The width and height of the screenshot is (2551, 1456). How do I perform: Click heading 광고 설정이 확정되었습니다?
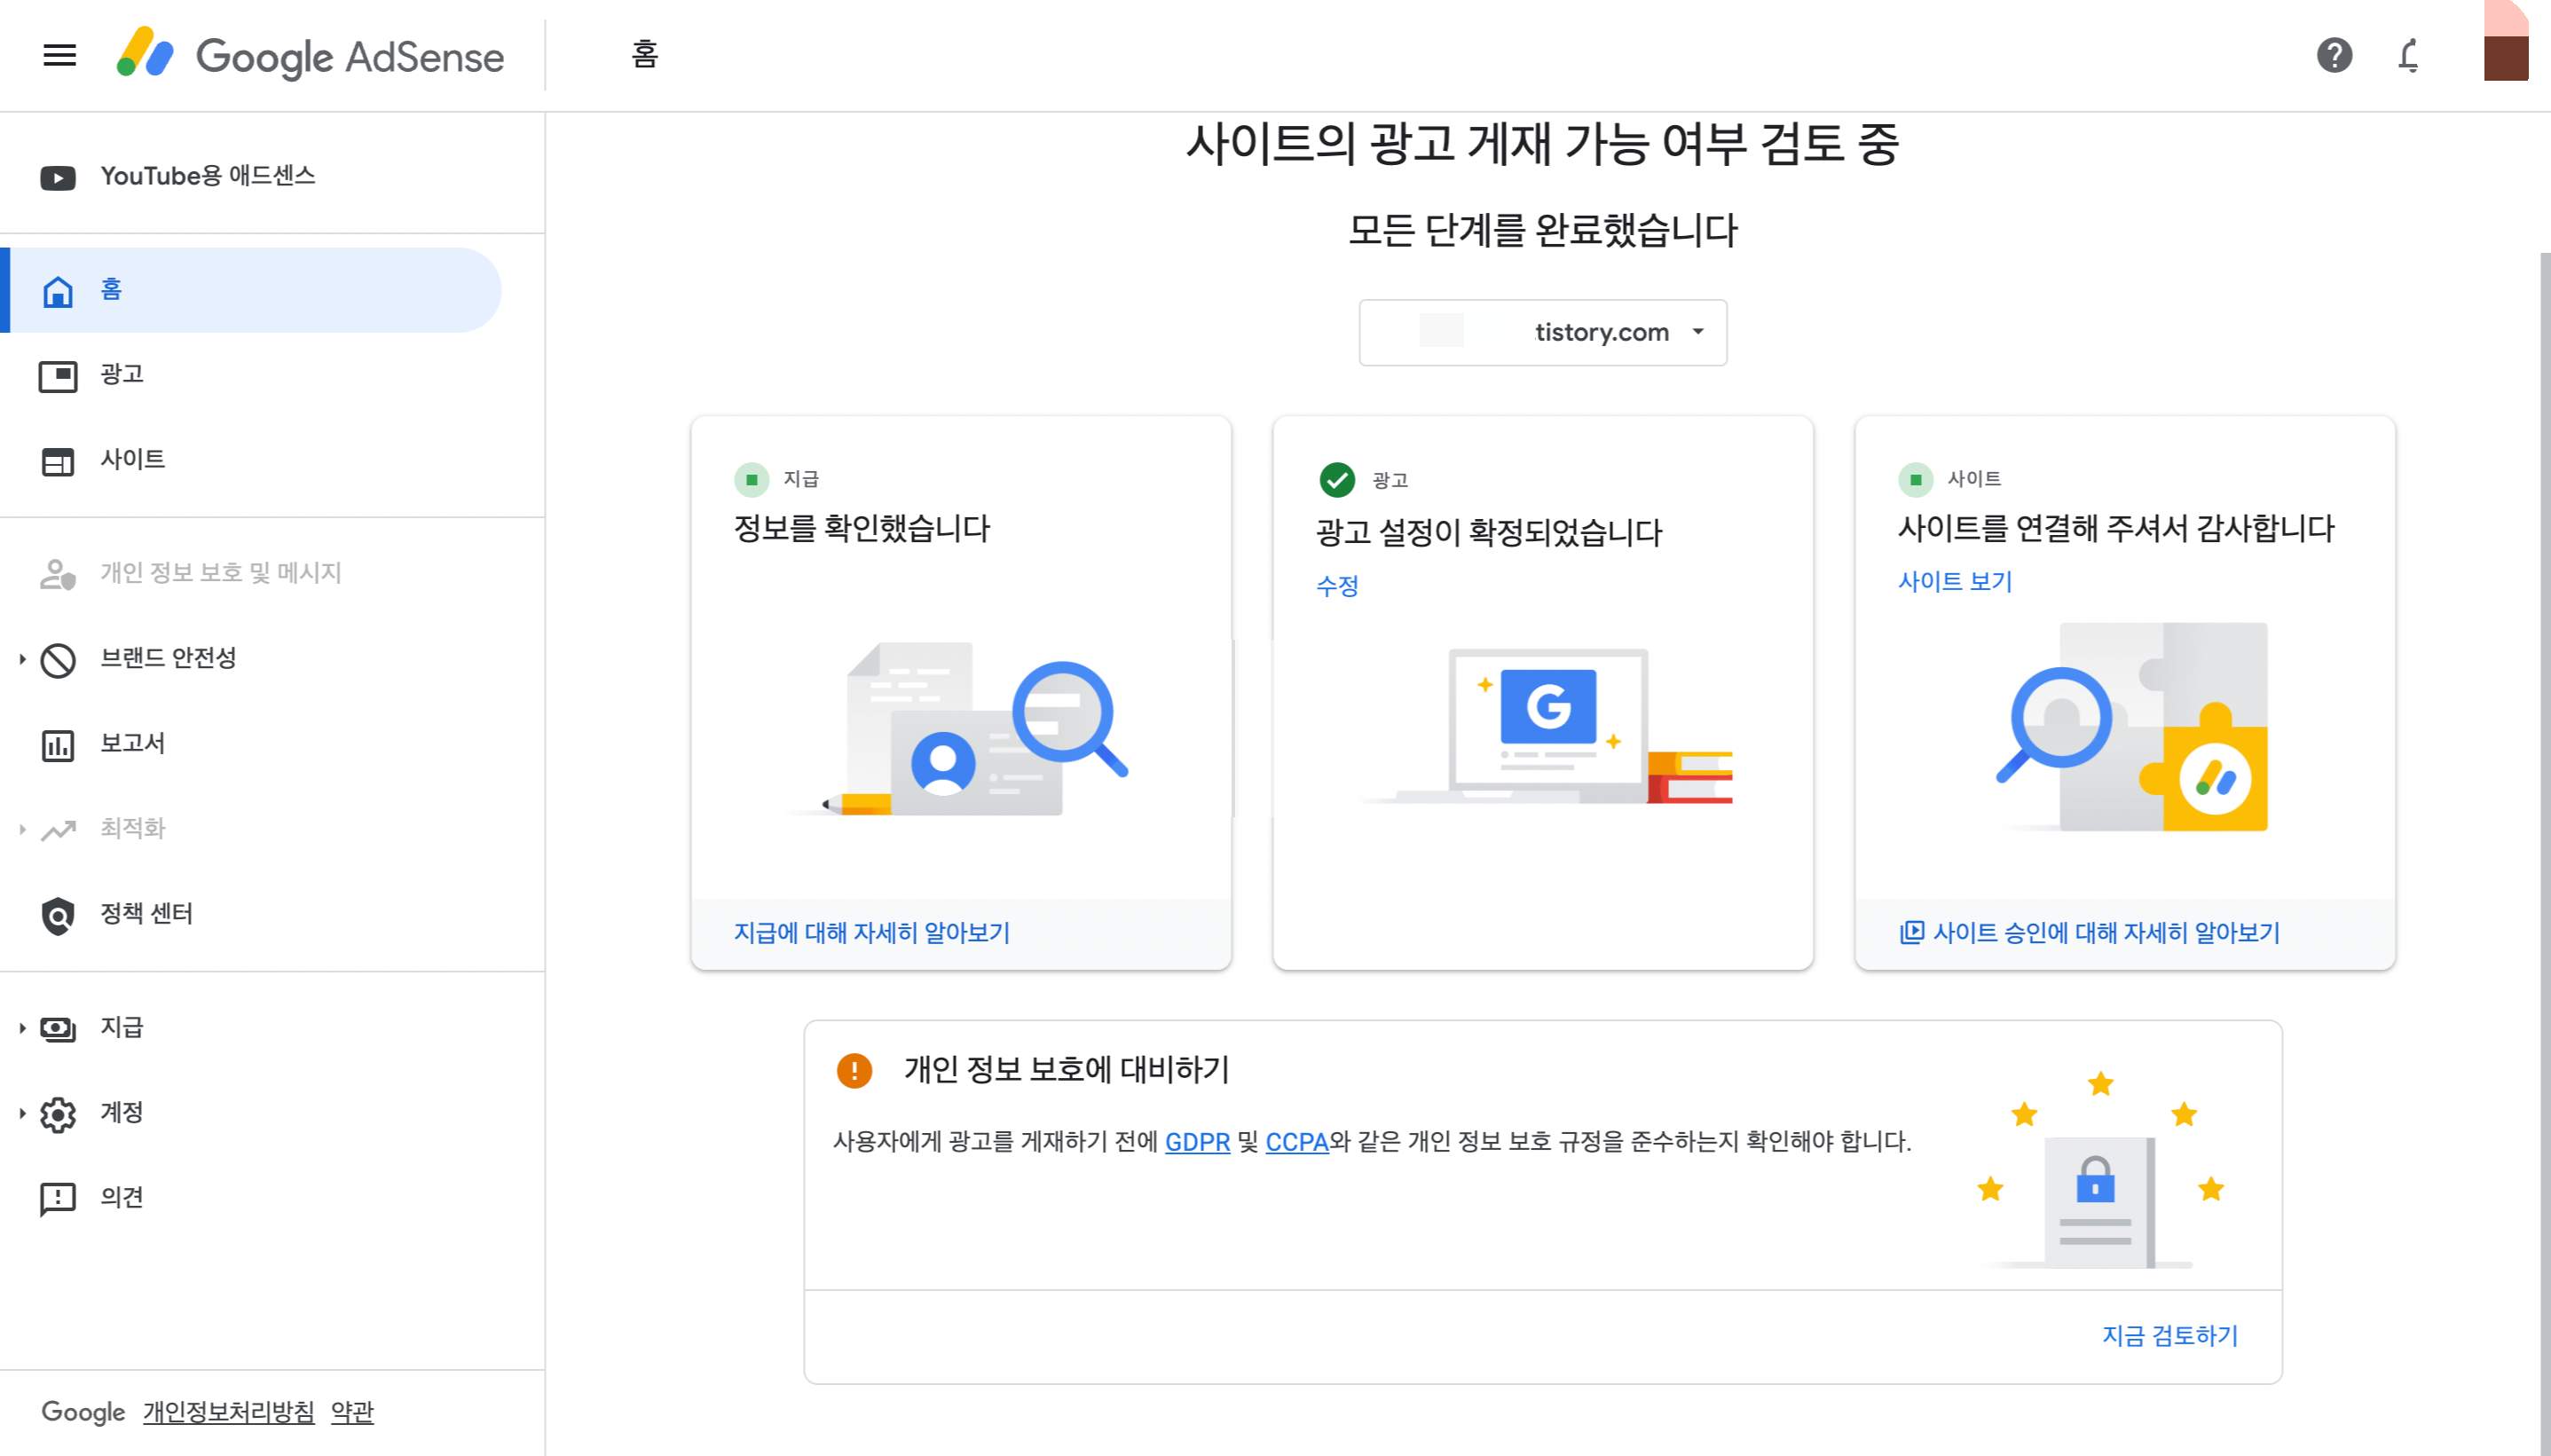(1489, 532)
